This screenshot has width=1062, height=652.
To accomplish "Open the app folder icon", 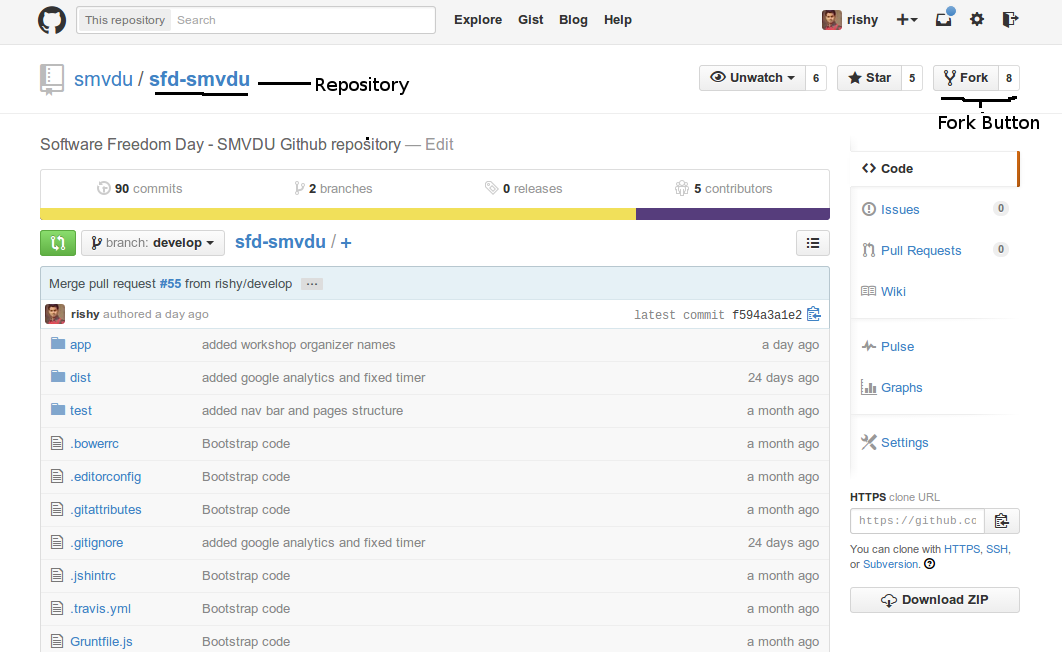I will click(x=58, y=344).
